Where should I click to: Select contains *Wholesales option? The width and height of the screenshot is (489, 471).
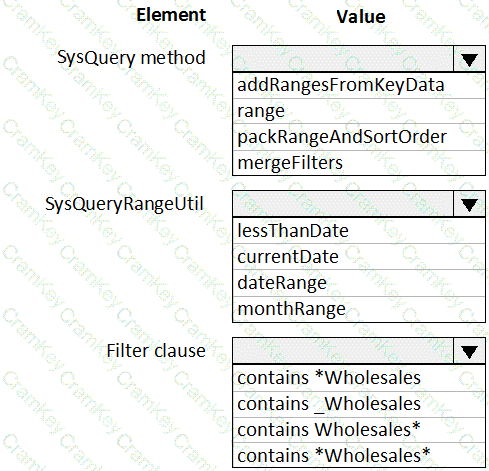pos(359,378)
